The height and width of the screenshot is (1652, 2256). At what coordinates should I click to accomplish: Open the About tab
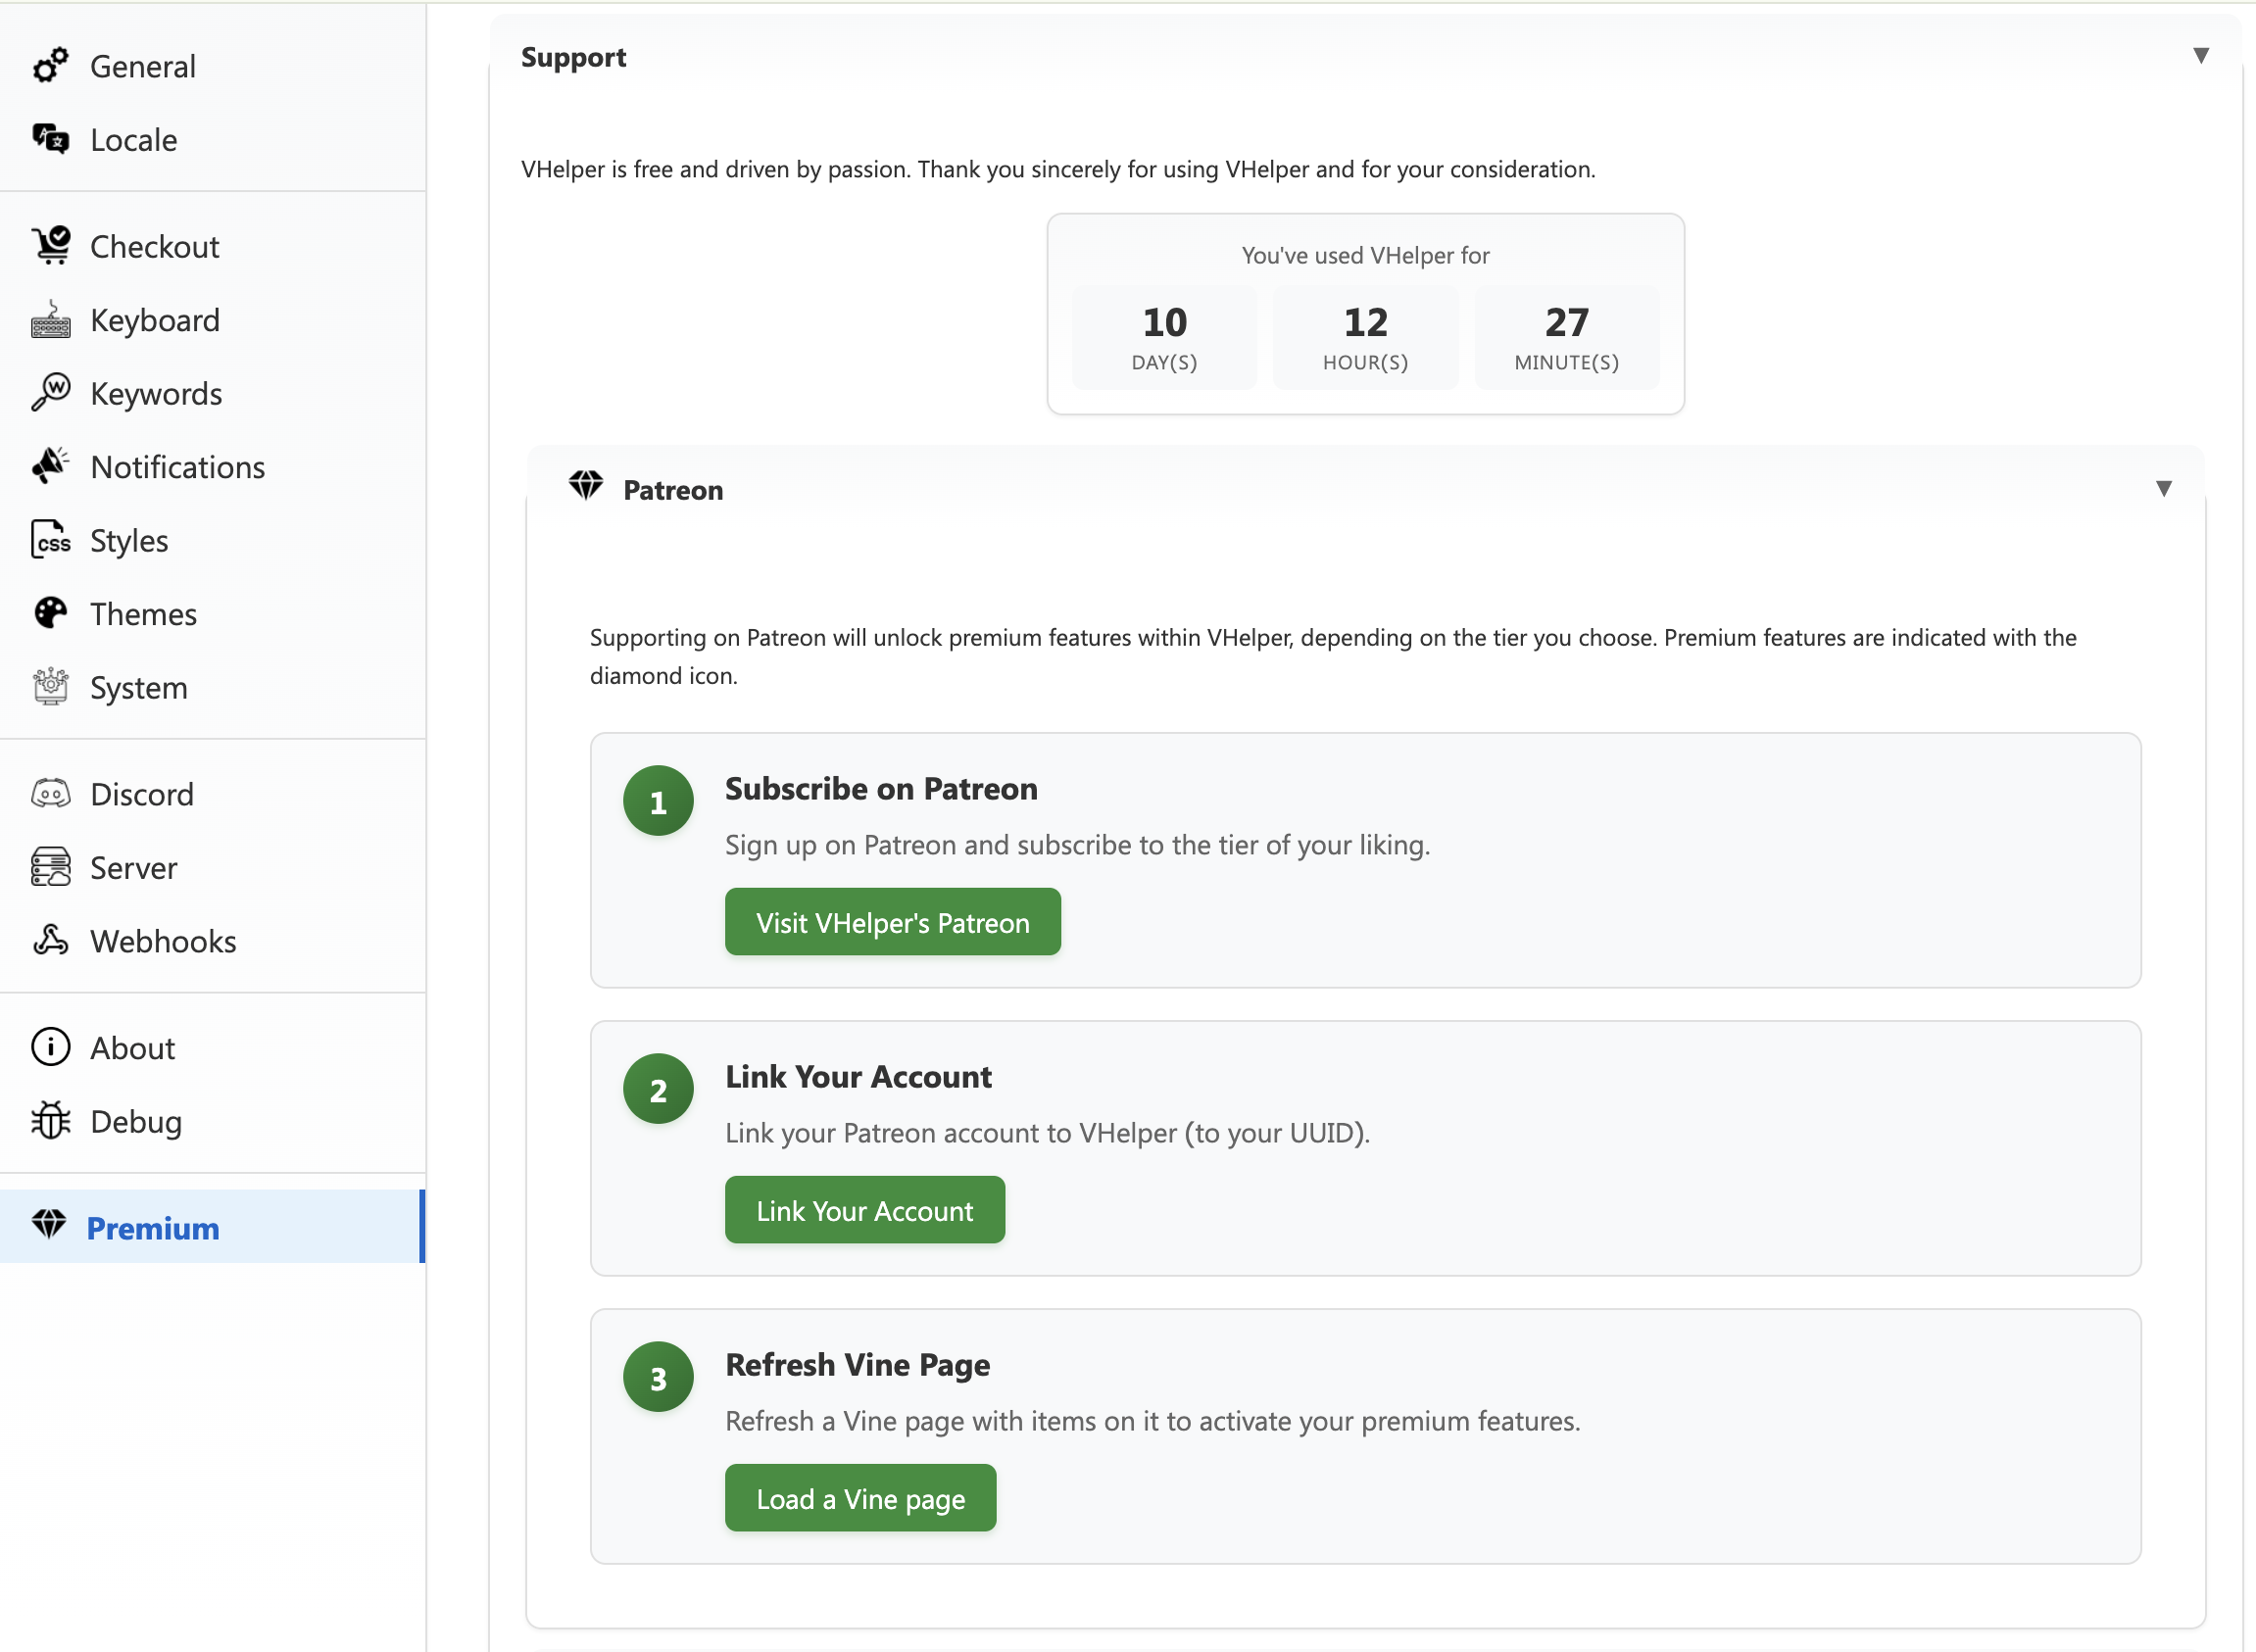pos(132,1048)
